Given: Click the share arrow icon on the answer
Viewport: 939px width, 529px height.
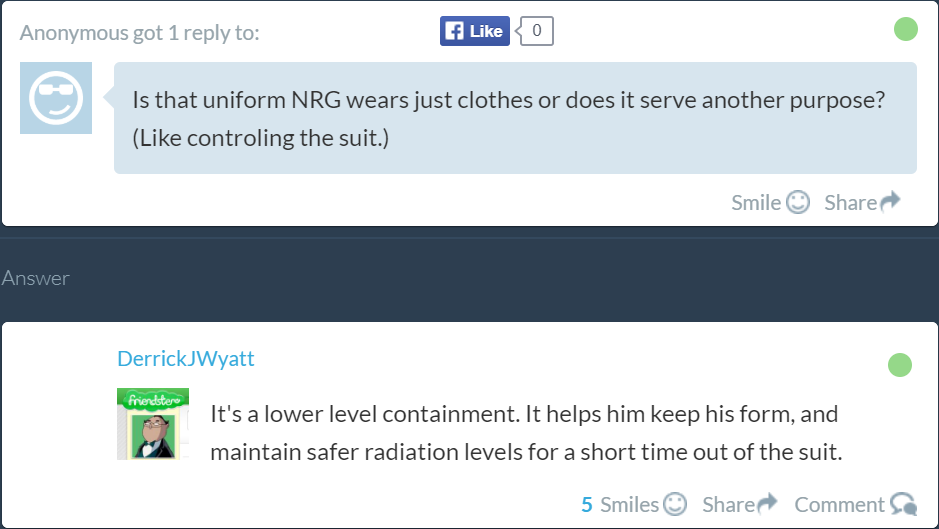Looking at the screenshot, I should 768,504.
